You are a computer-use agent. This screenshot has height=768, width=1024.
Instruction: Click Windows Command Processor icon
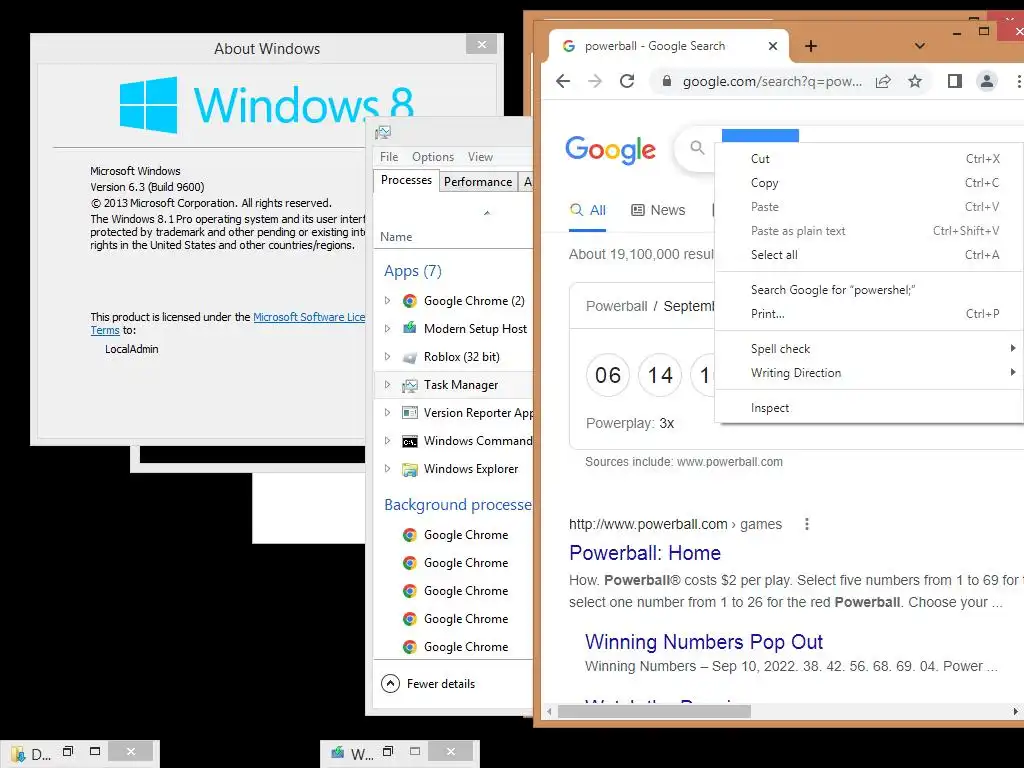(409, 441)
